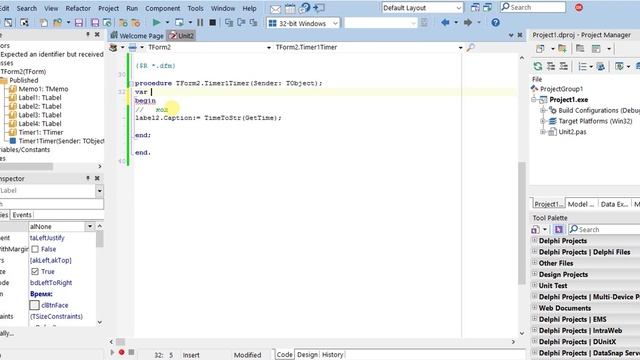The image size is (640, 360).
Task: Select Memo1: TMemo in structure tree
Action: 43,89
